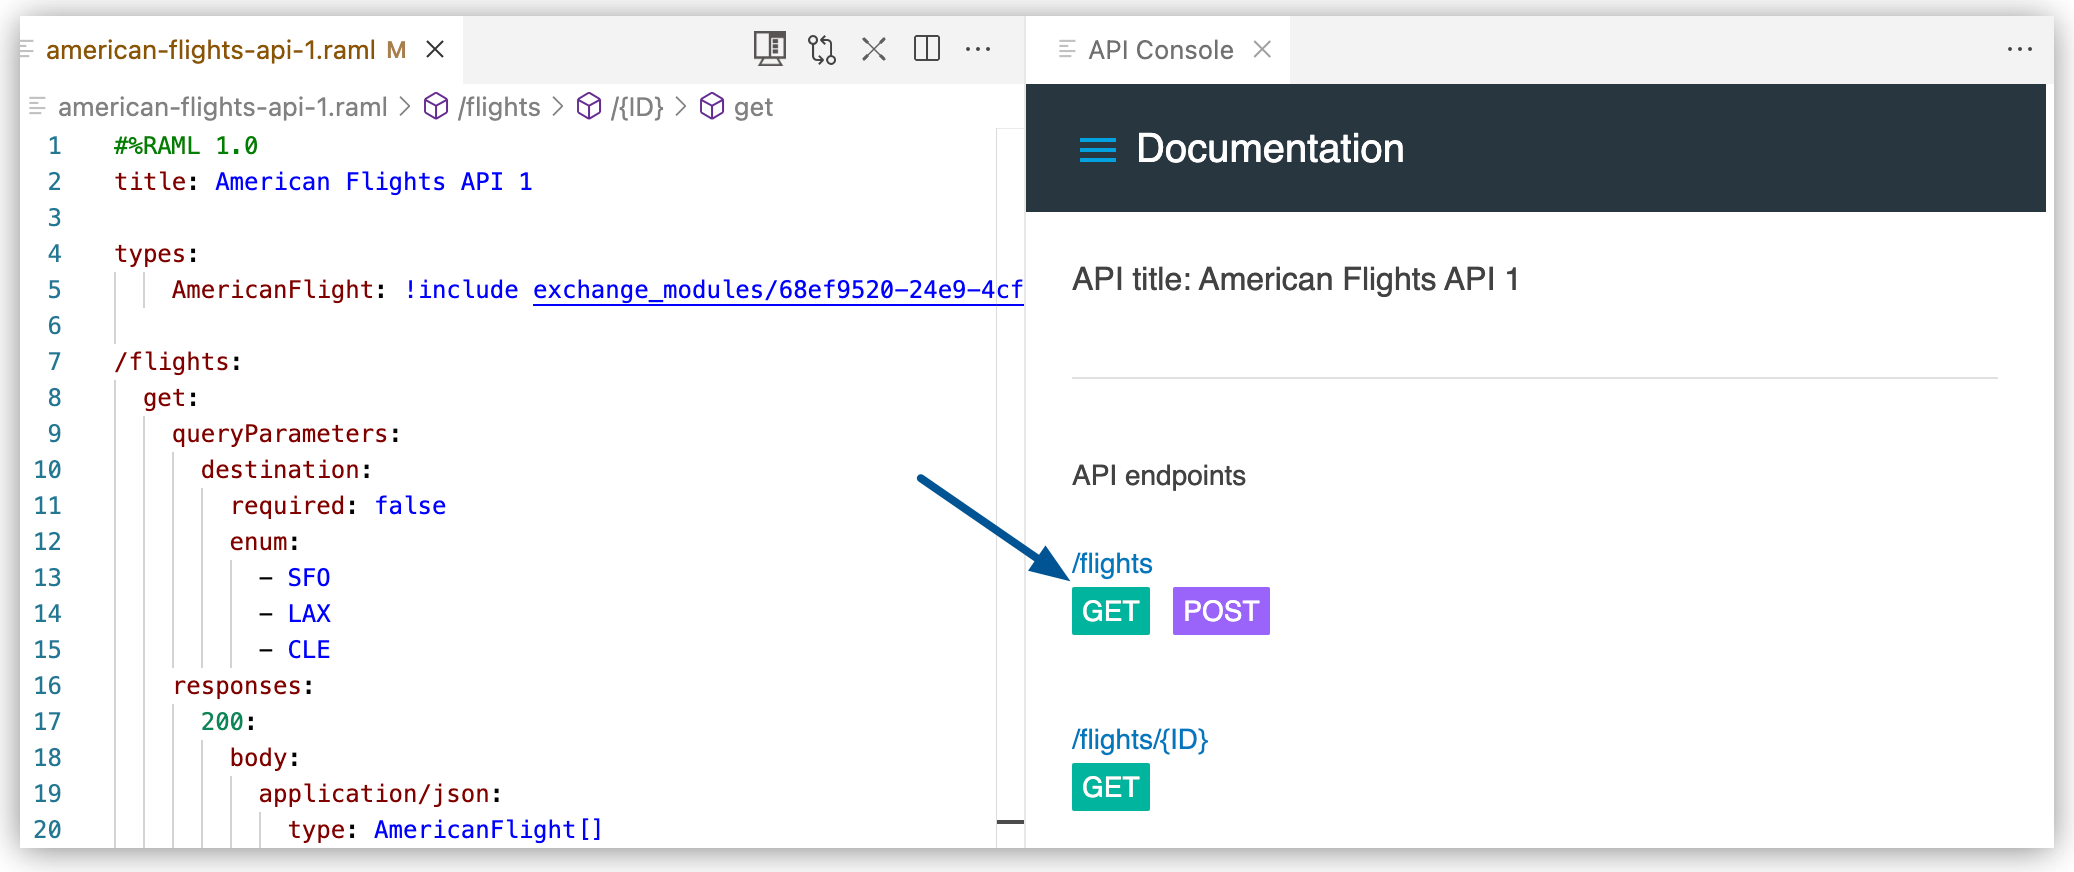Click the 'Documentation' header title
This screenshot has height=872, width=2074.
(1270, 149)
